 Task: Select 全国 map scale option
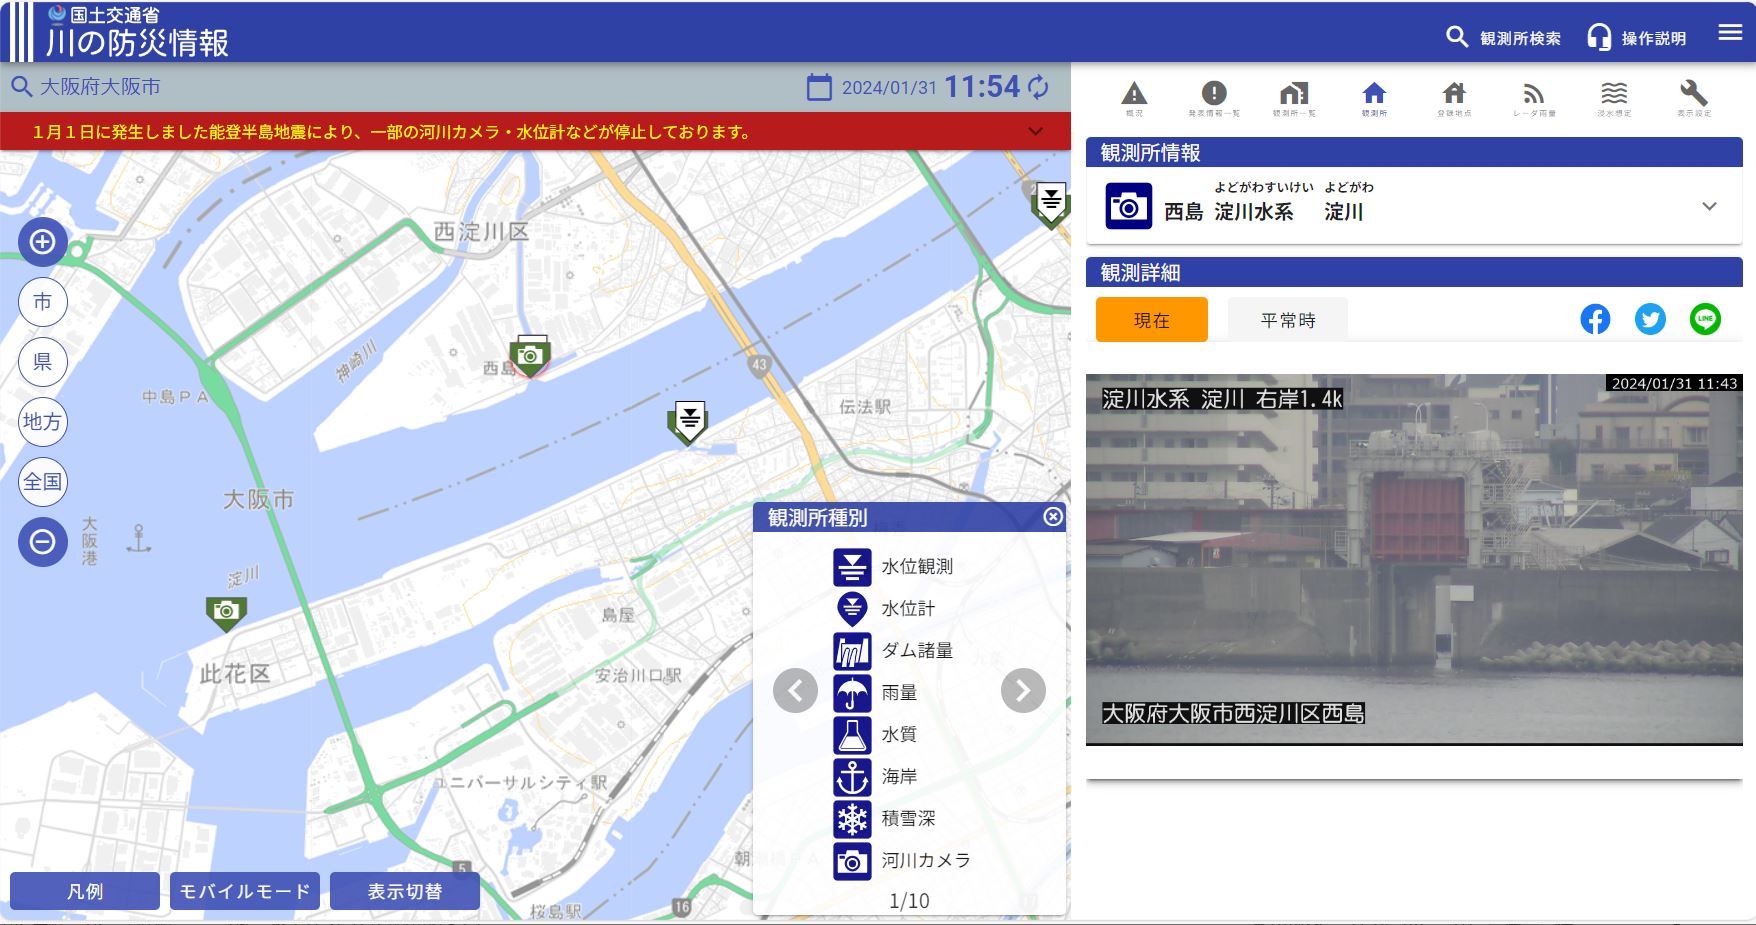click(x=43, y=482)
